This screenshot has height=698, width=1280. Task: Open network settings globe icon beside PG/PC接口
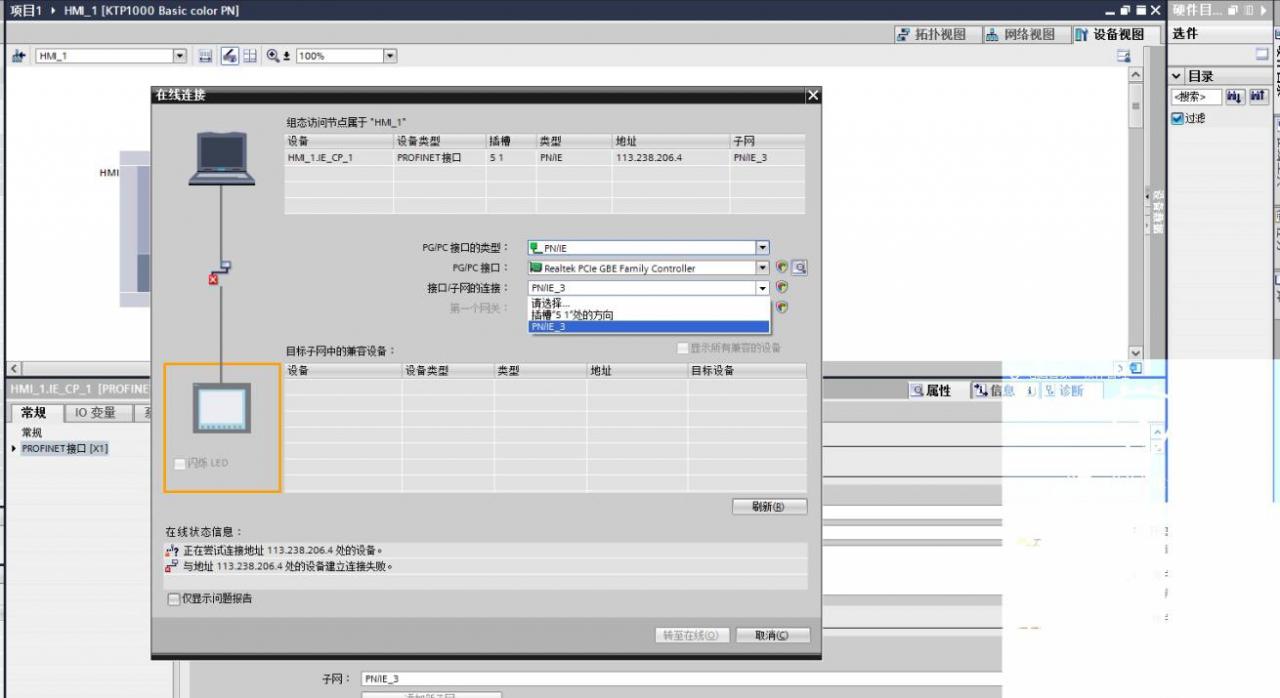(782, 267)
